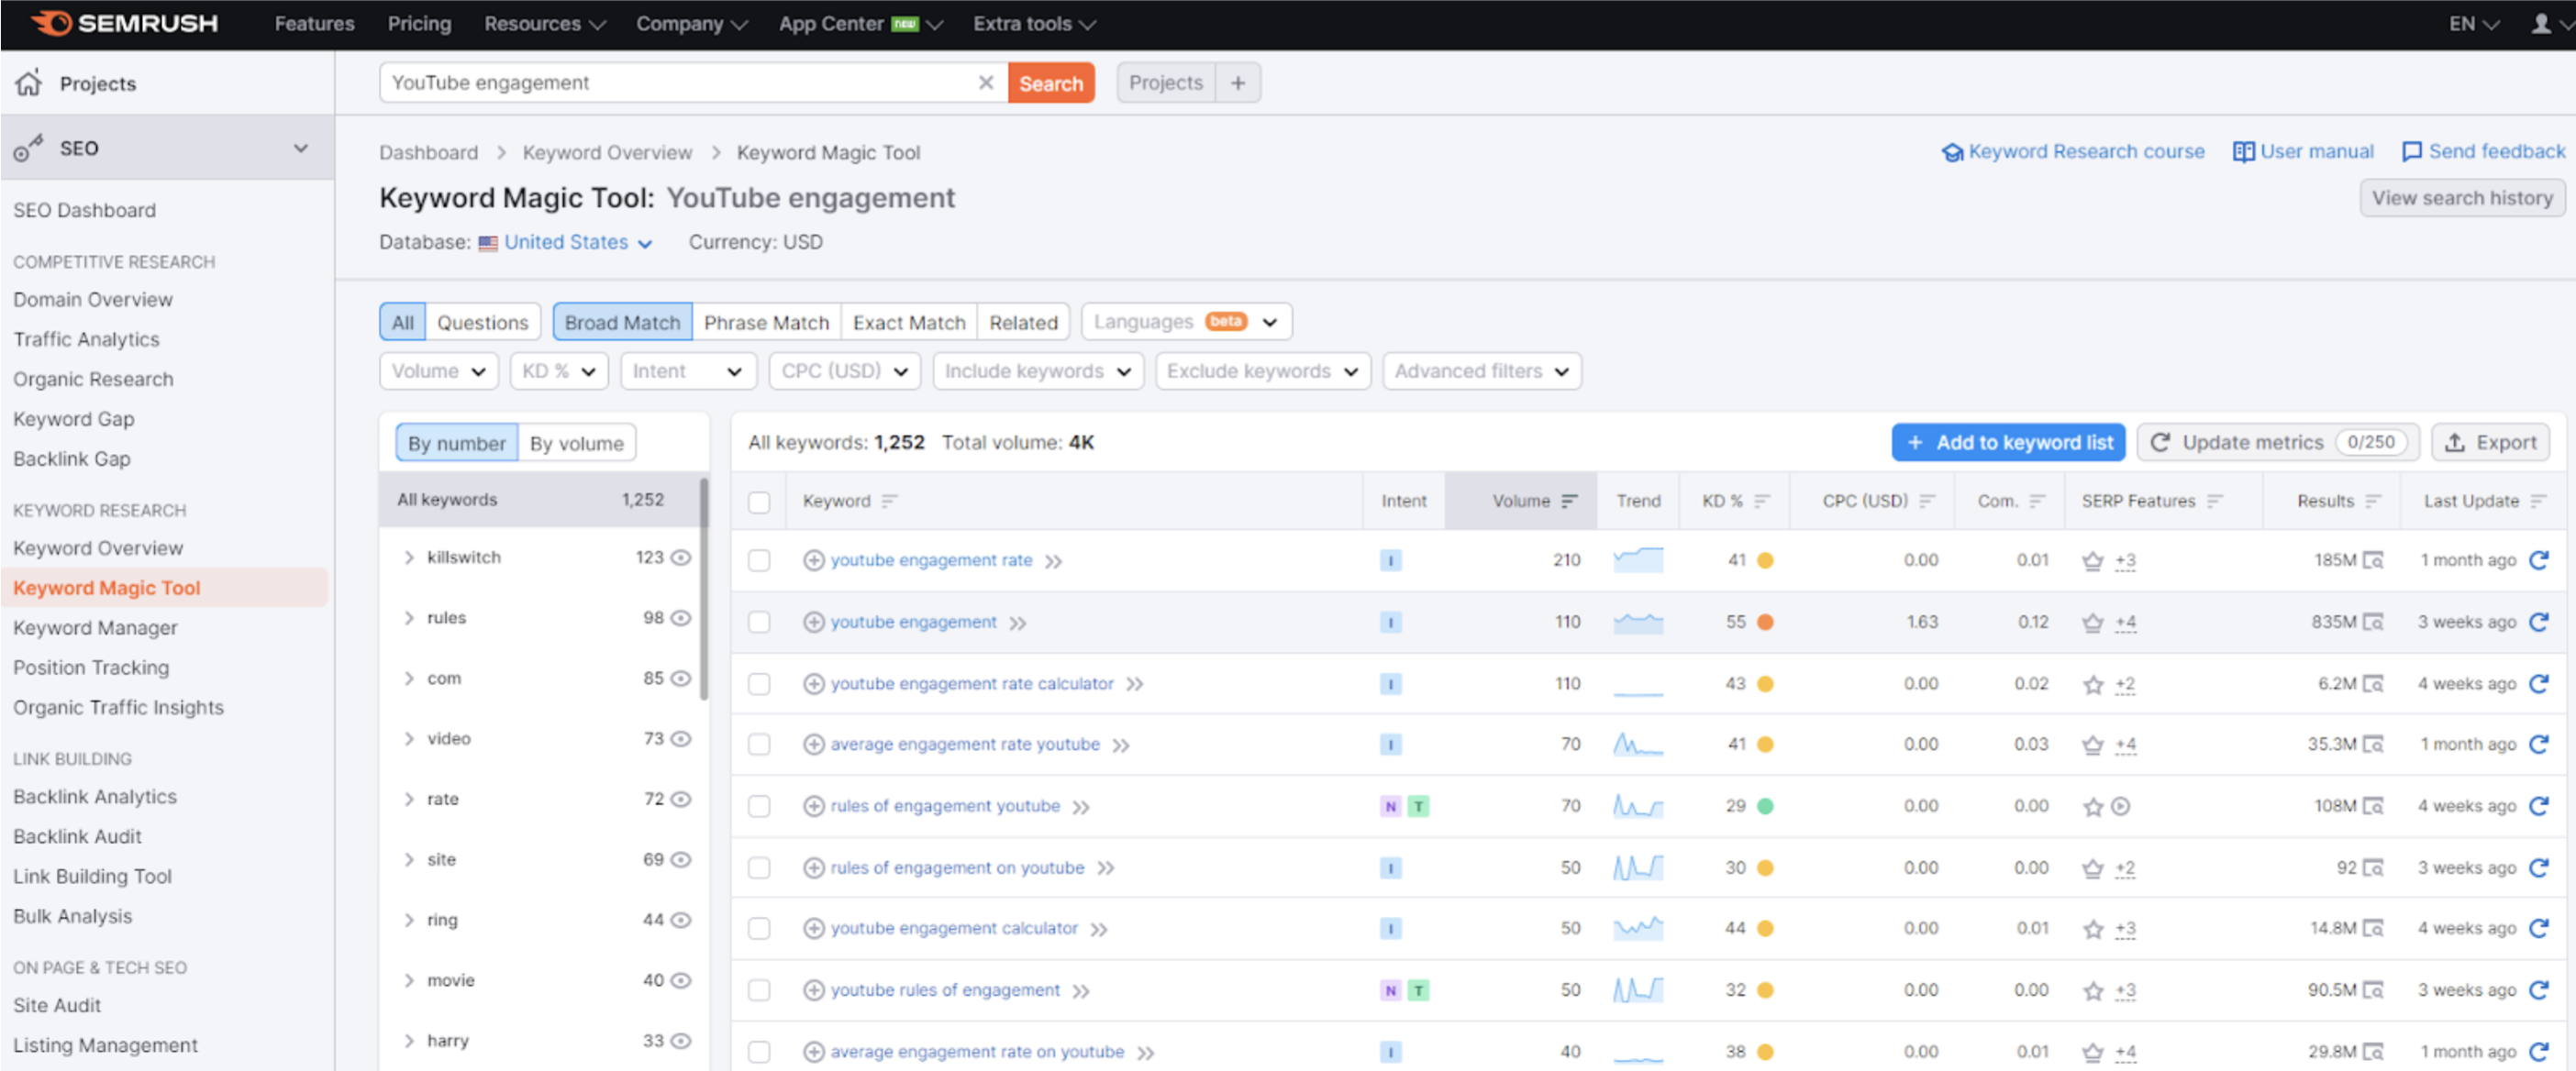Toggle eye icon for killswitch keyword group

[681, 558]
